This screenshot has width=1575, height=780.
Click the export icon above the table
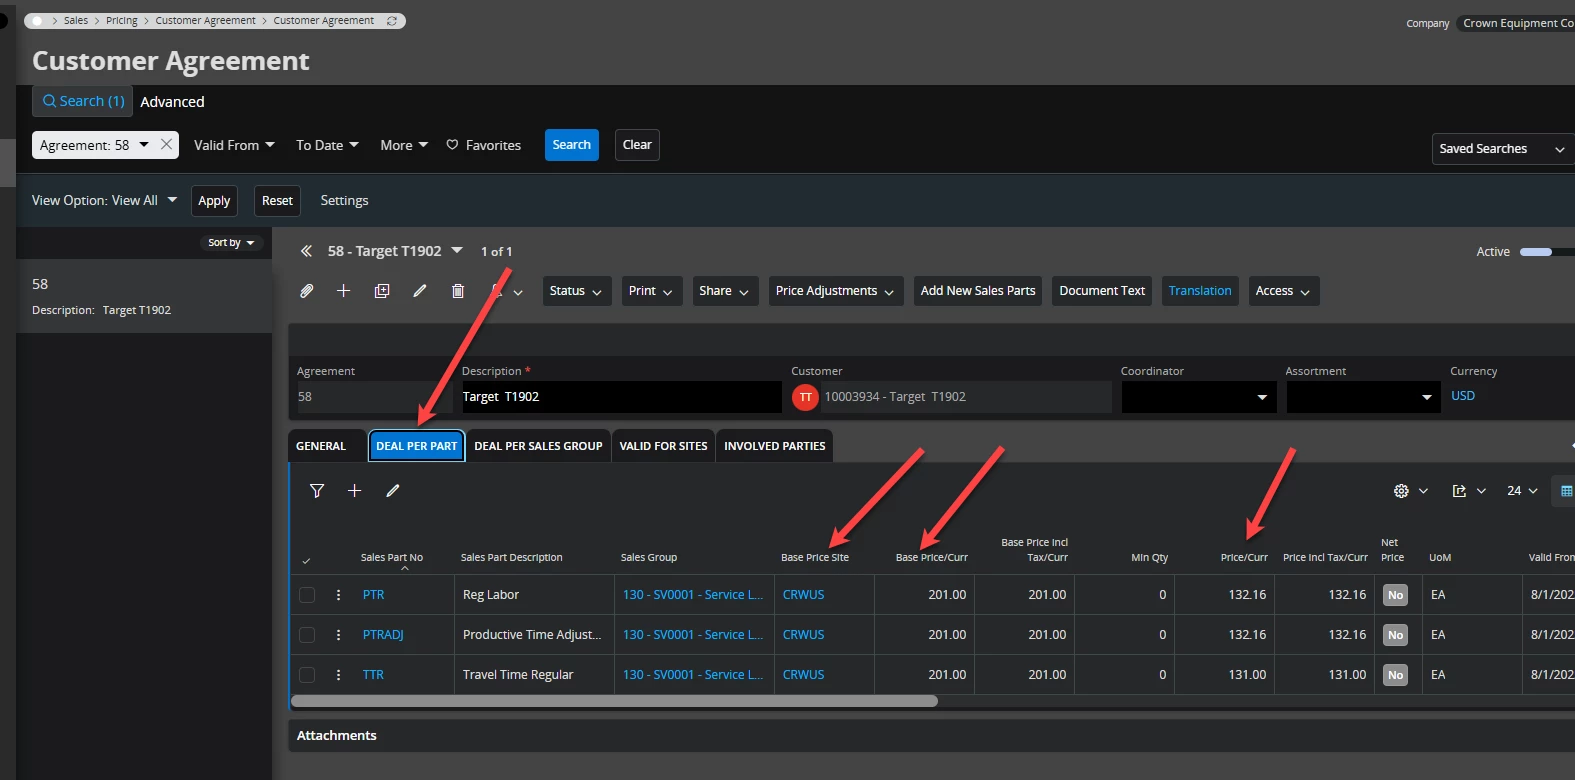tap(1459, 491)
